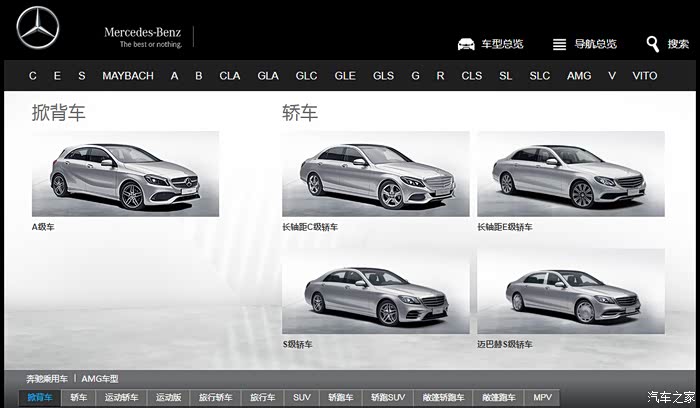Screen dimensions: 700x408
Task: Select the SUV body type tab
Action: (302, 397)
